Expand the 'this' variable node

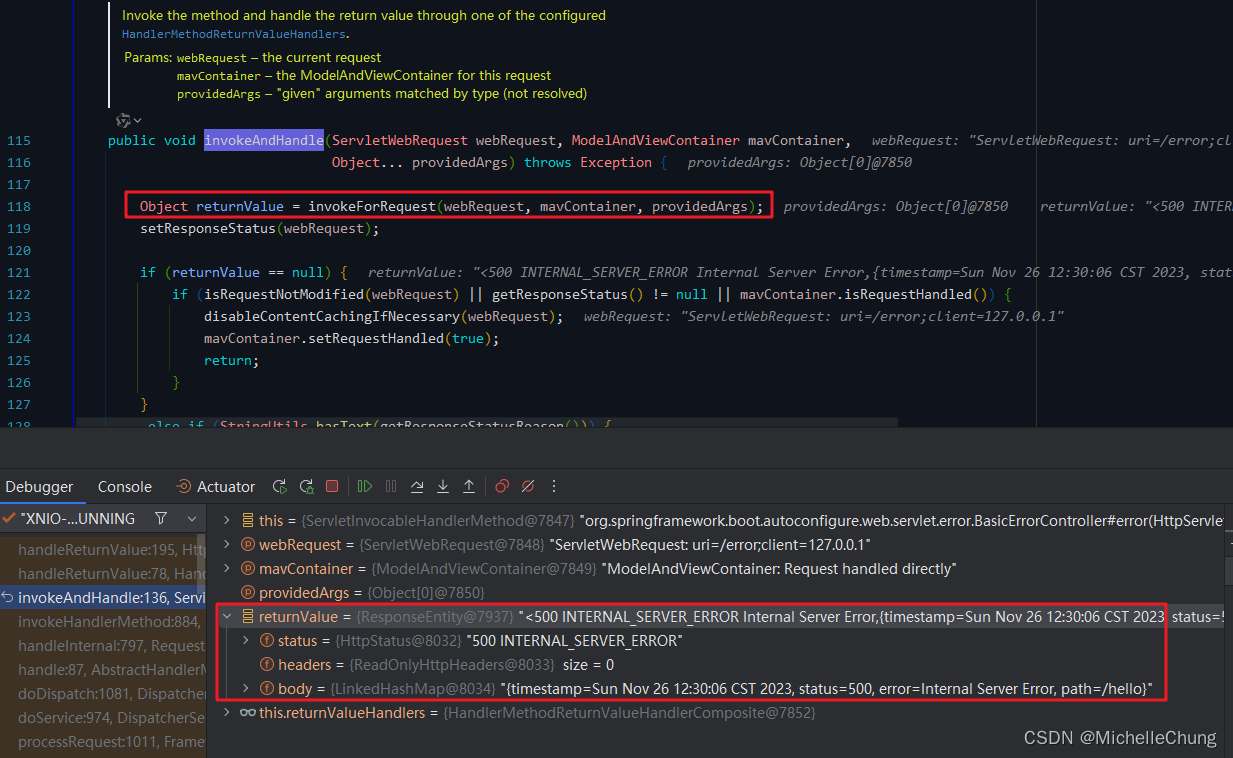click(226, 520)
